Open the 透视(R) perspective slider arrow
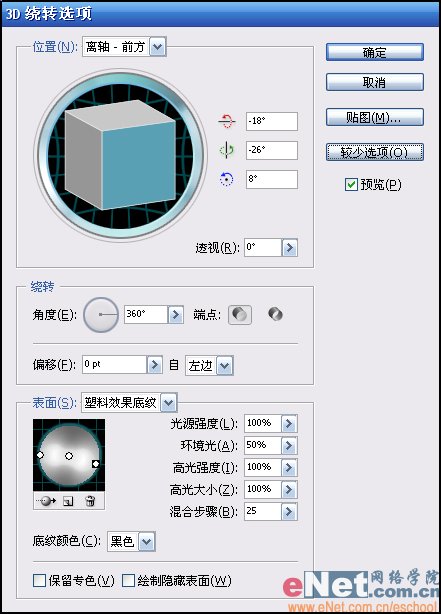Image resolution: width=441 pixels, height=614 pixels. pyautogui.click(x=289, y=247)
